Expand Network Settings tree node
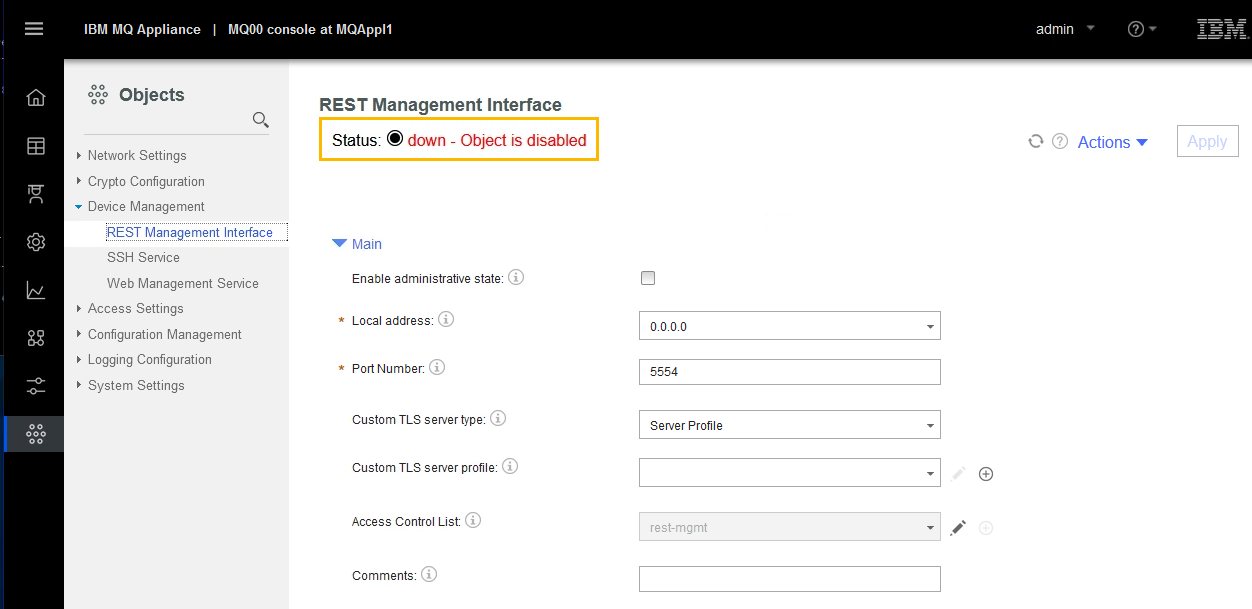1252x609 pixels. click(79, 156)
